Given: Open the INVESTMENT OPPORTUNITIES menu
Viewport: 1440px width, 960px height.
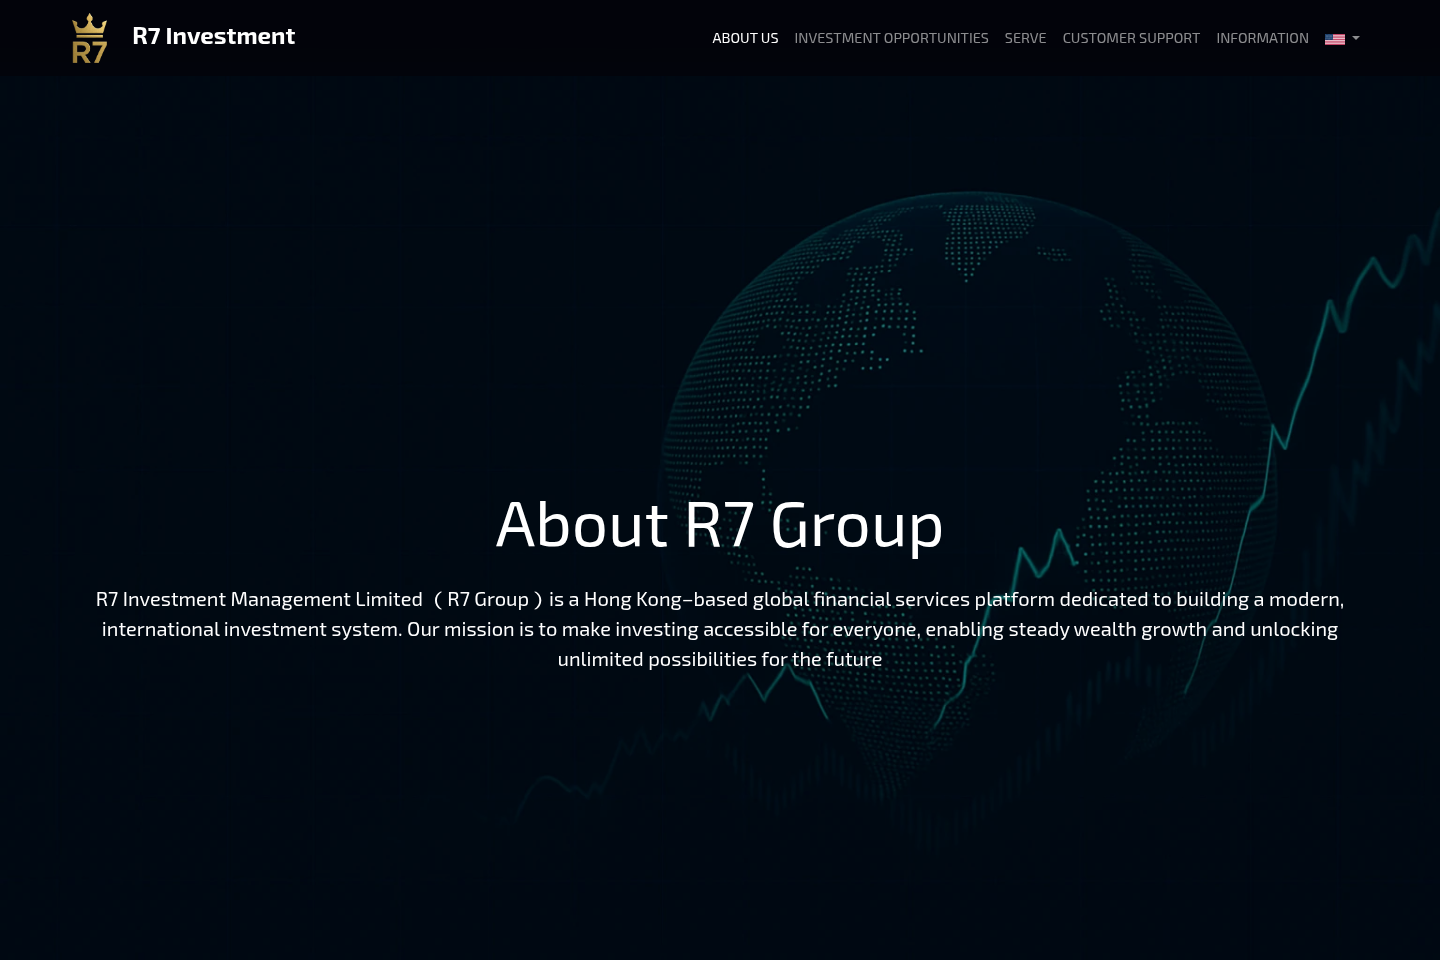Looking at the screenshot, I should point(891,38).
